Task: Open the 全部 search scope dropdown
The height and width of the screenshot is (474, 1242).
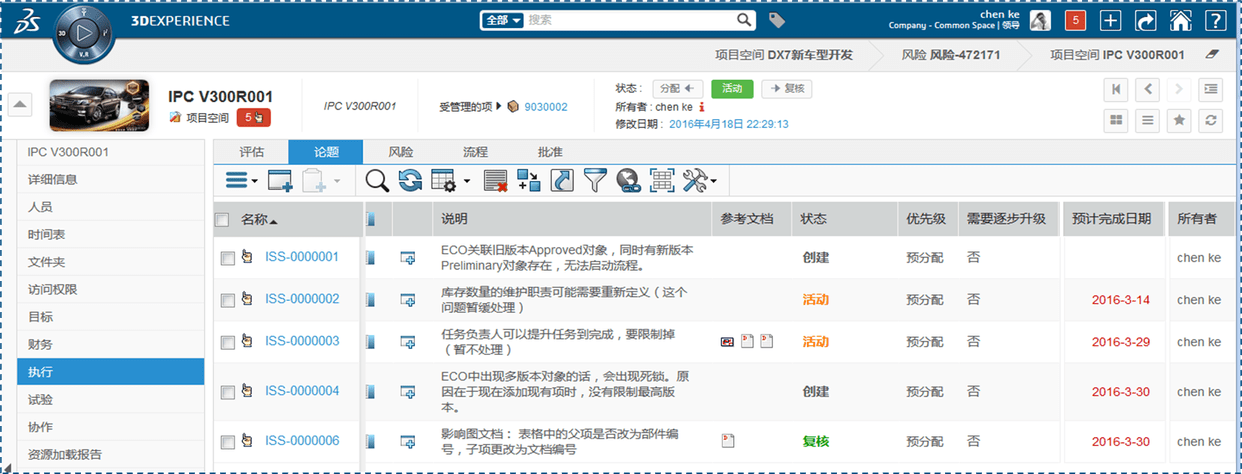Action: [x=503, y=20]
